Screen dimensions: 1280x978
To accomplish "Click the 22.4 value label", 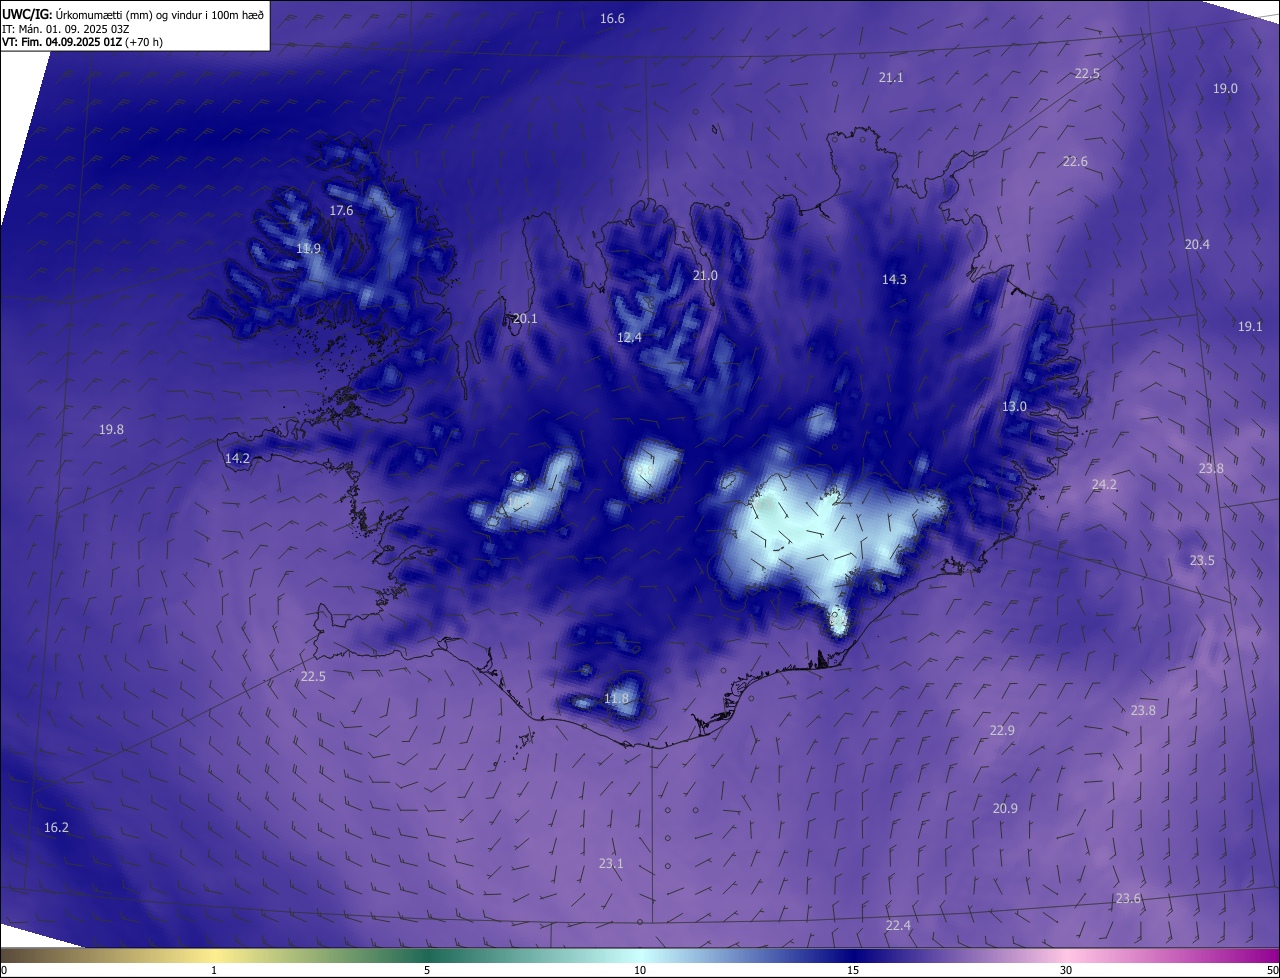I will click(x=898, y=925).
